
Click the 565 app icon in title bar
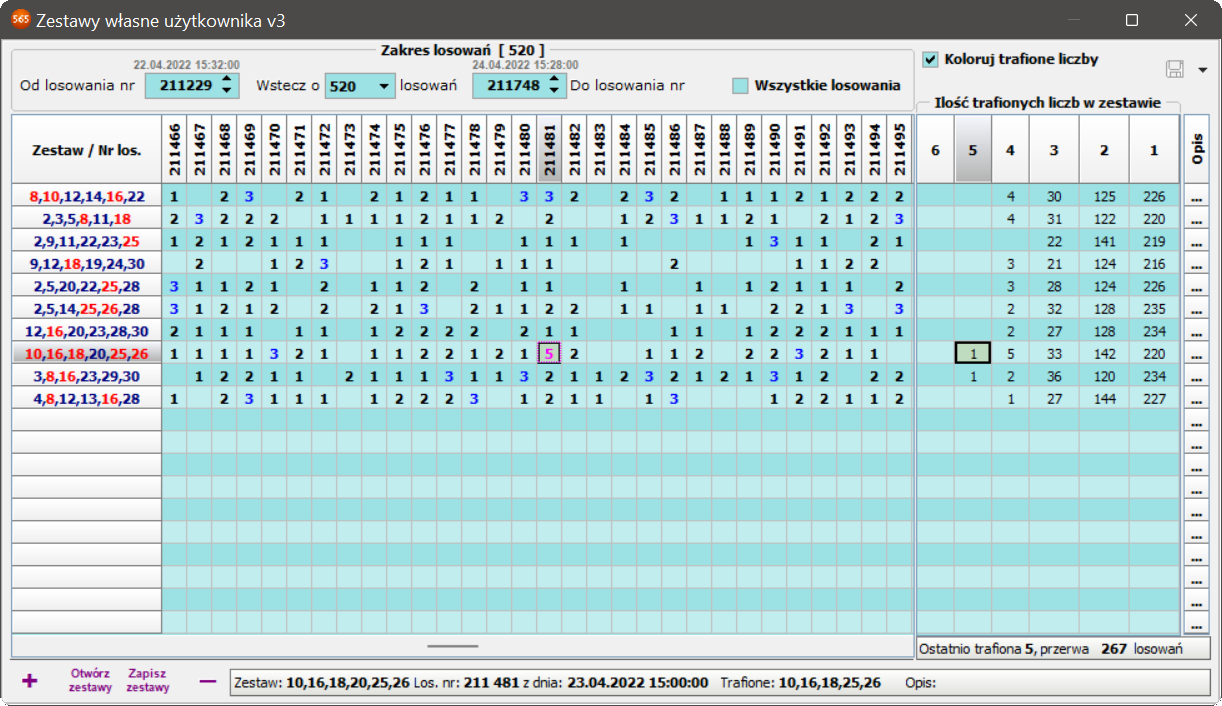click(19, 19)
